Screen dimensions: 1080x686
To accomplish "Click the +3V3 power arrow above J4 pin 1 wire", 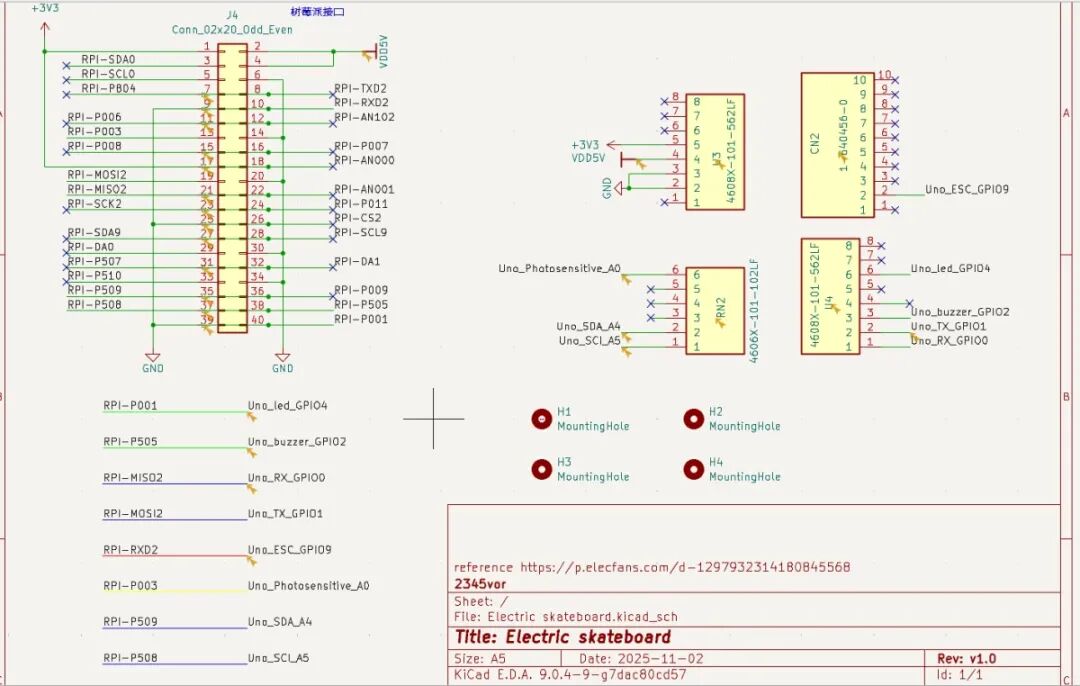I will click(x=45, y=28).
